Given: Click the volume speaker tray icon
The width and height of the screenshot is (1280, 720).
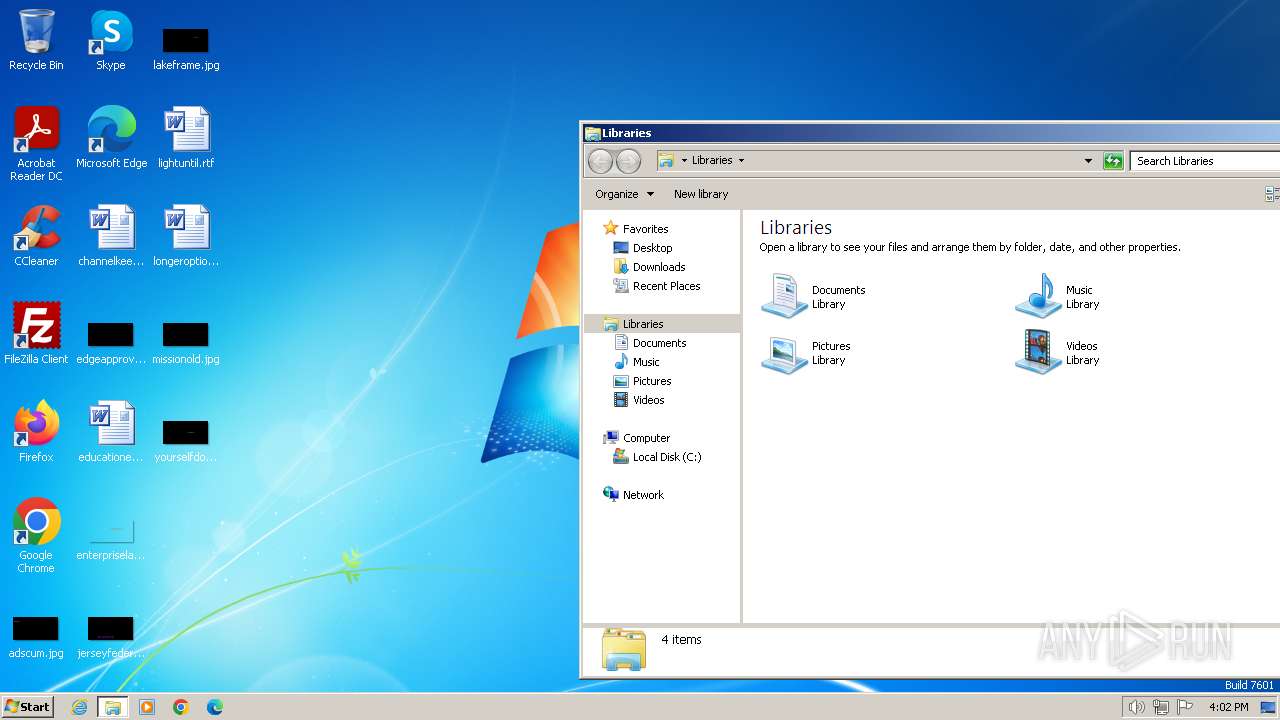Looking at the screenshot, I should tap(1136, 707).
